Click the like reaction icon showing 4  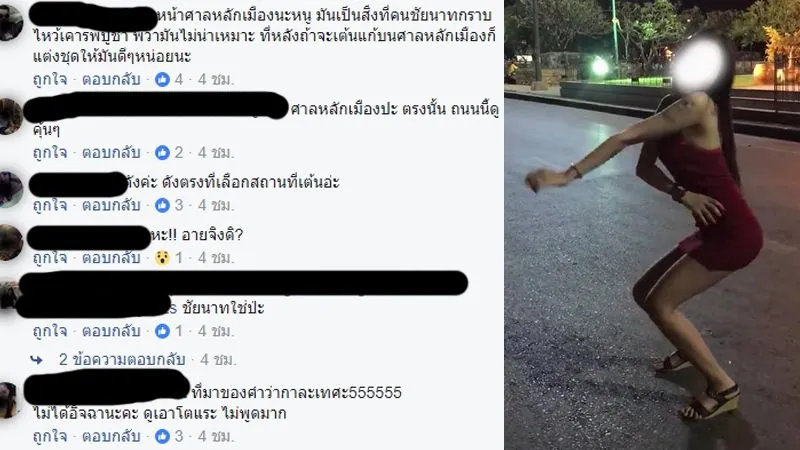coord(162,80)
